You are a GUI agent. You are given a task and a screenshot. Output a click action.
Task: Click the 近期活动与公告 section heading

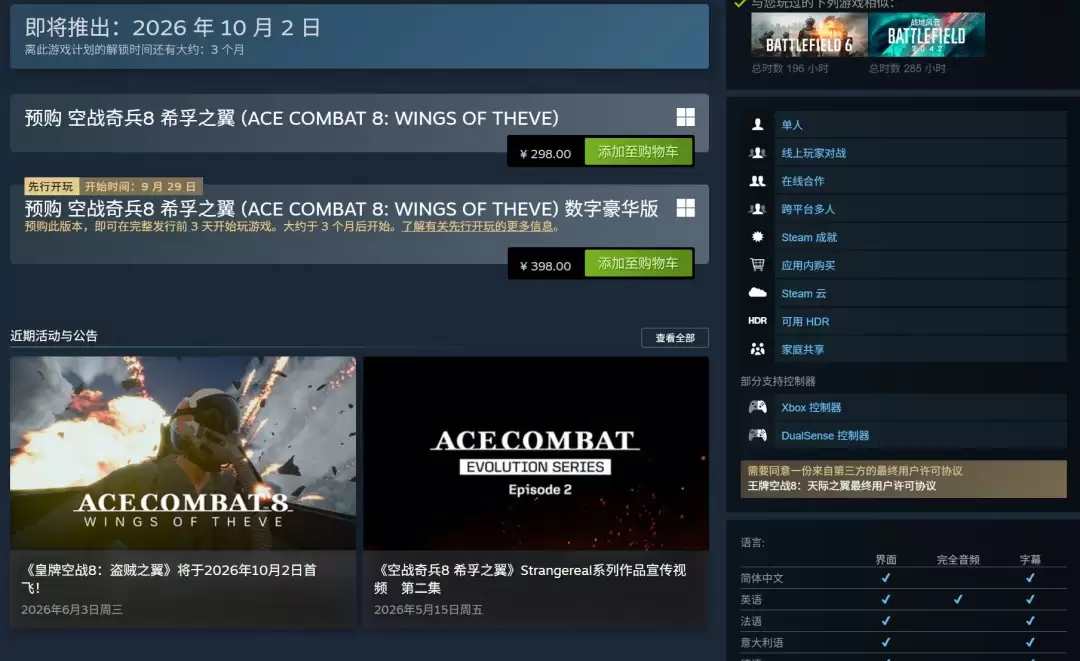click(54, 336)
